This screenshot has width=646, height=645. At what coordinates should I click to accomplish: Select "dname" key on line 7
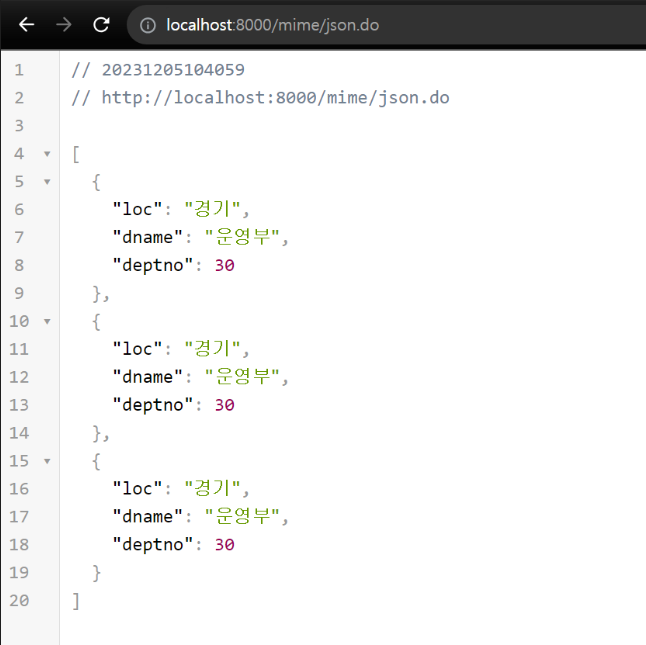coord(147,237)
